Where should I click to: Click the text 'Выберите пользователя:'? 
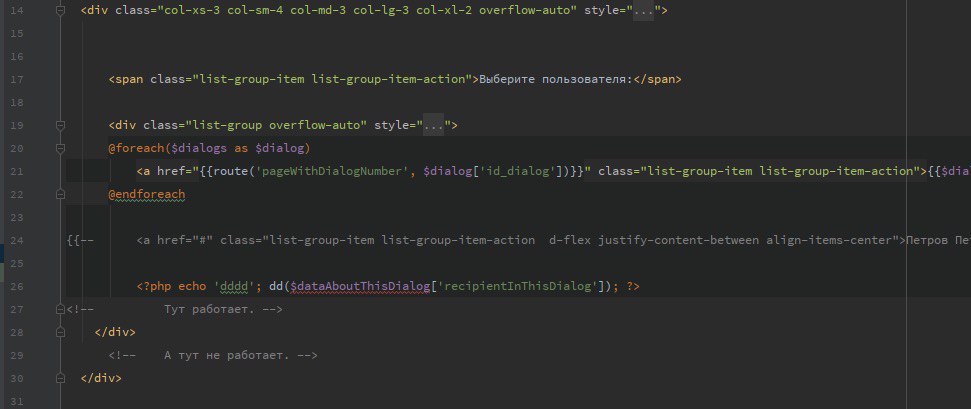click(x=556, y=79)
